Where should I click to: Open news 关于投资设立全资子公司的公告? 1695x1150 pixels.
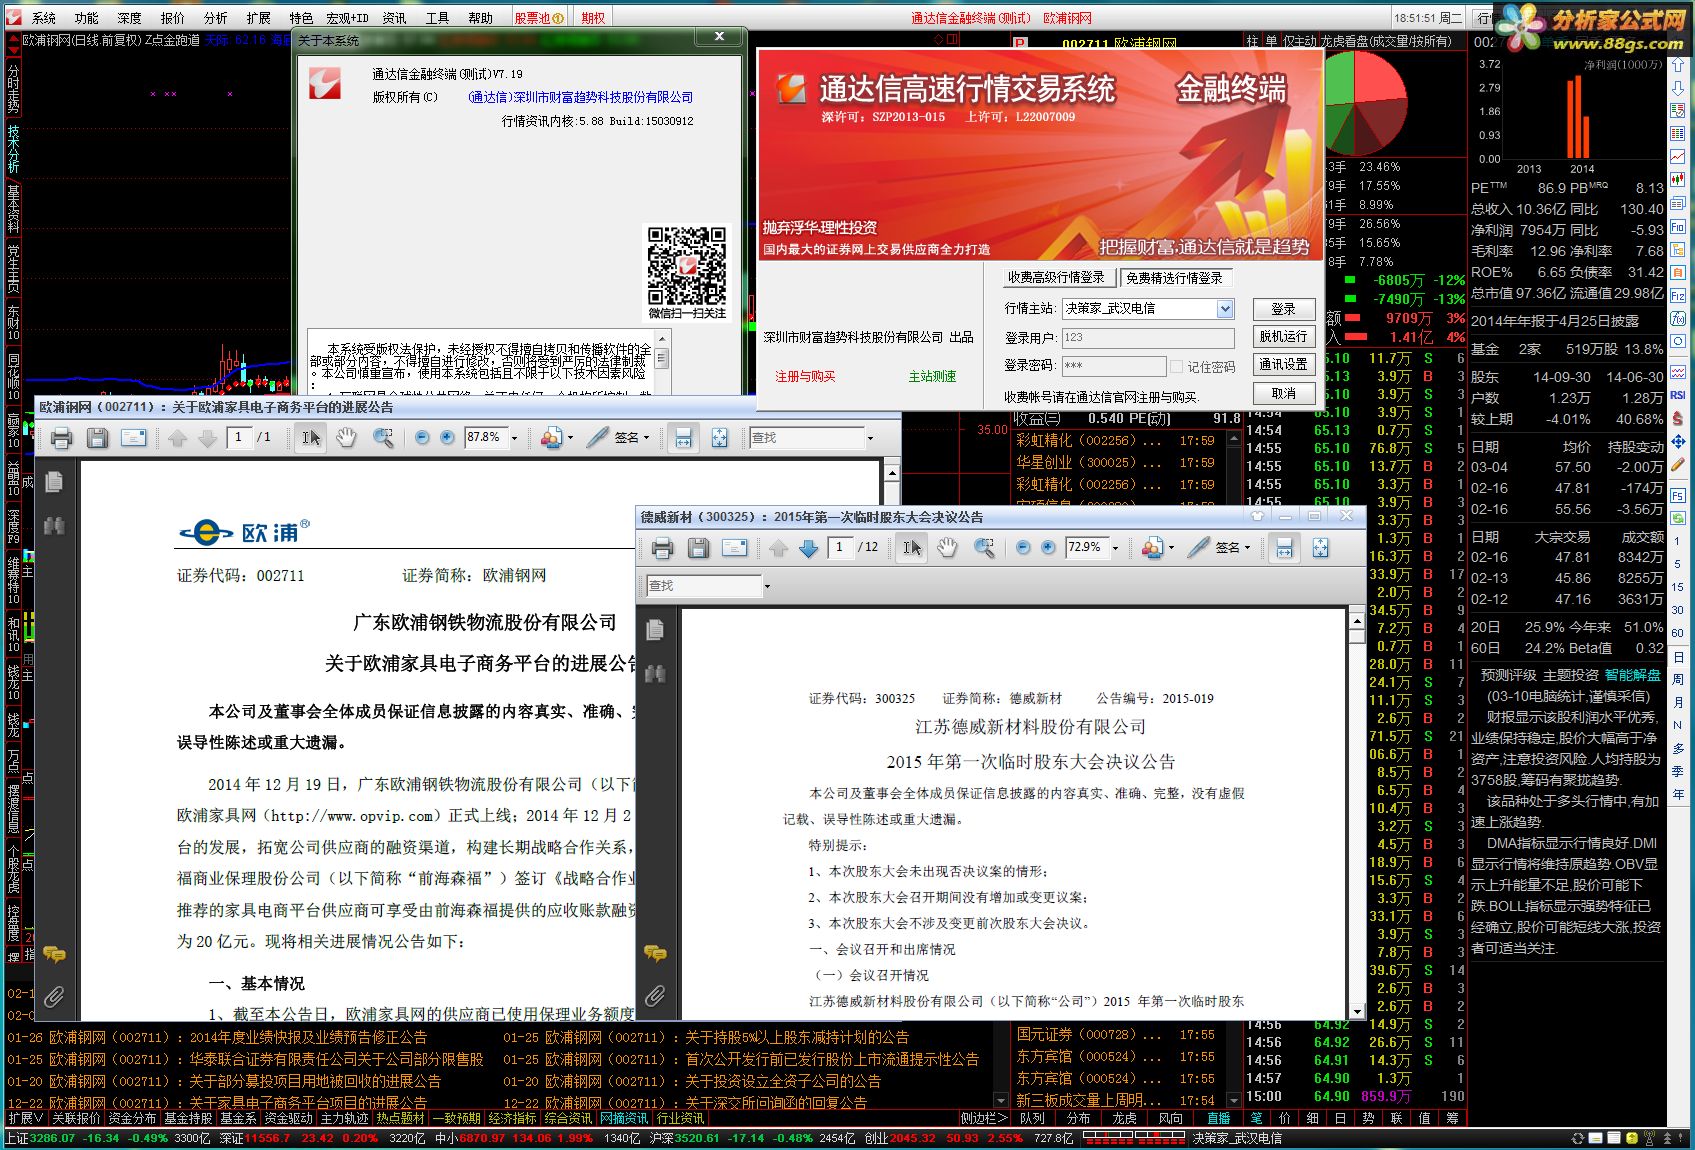click(x=783, y=1082)
